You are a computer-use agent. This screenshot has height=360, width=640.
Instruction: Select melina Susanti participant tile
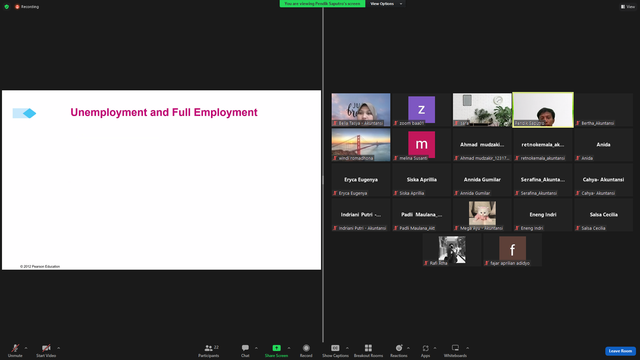421,144
